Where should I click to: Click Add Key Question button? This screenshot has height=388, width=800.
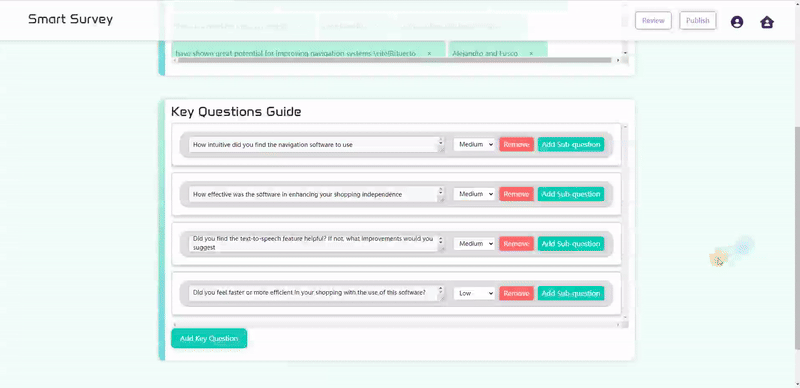(209, 338)
